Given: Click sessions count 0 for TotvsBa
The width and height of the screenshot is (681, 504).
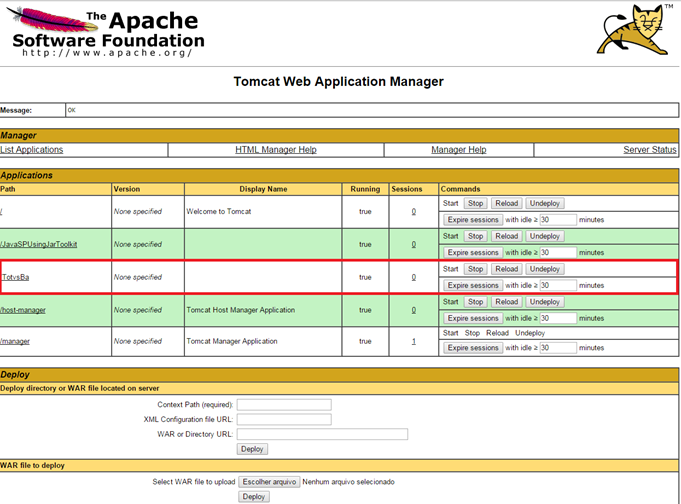Looking at the screenshot, I should click(x=413, y=277).
